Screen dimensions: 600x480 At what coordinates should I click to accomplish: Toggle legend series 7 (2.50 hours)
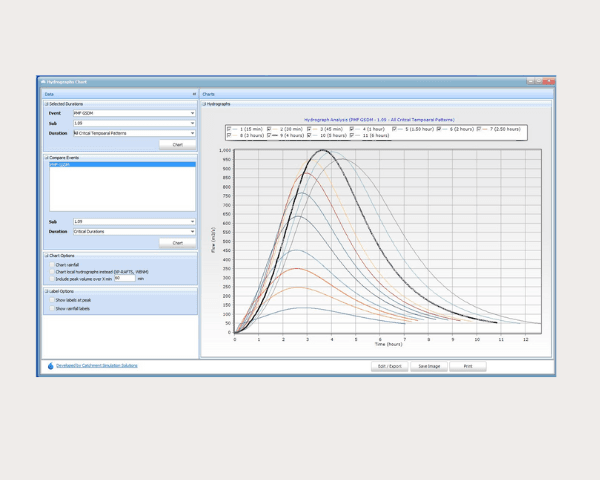[x=479, y=129]
